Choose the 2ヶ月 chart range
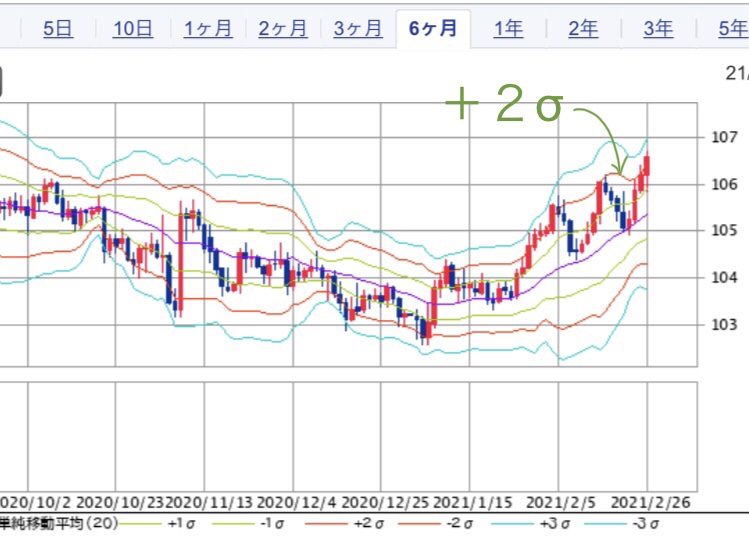 (283, 29)
